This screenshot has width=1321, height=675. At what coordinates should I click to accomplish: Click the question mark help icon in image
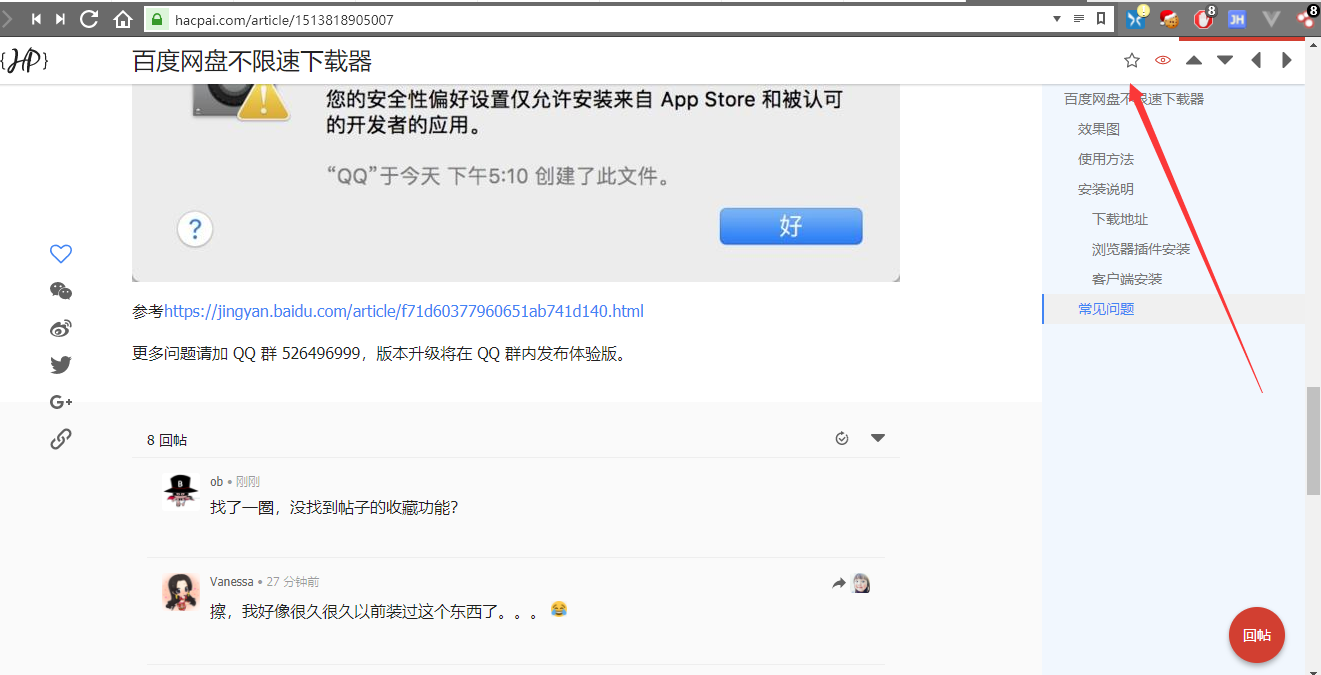[195, 229]
